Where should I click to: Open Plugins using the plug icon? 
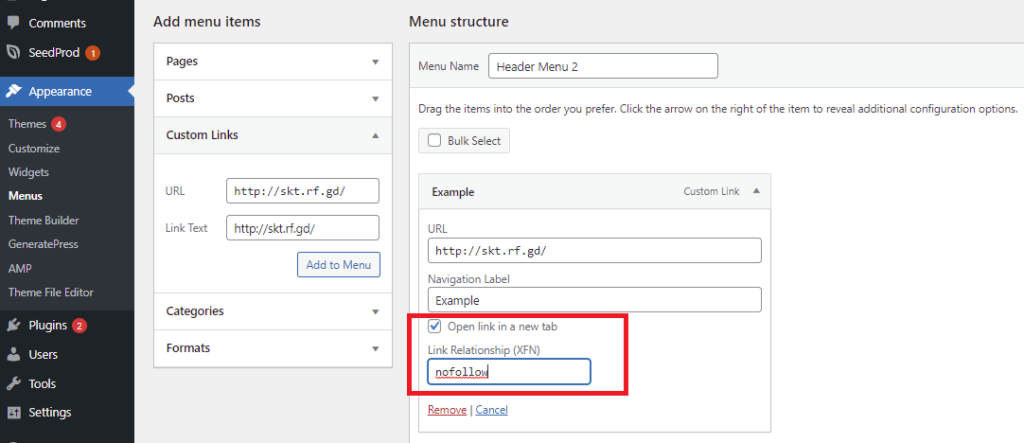[x=12, y=325]
